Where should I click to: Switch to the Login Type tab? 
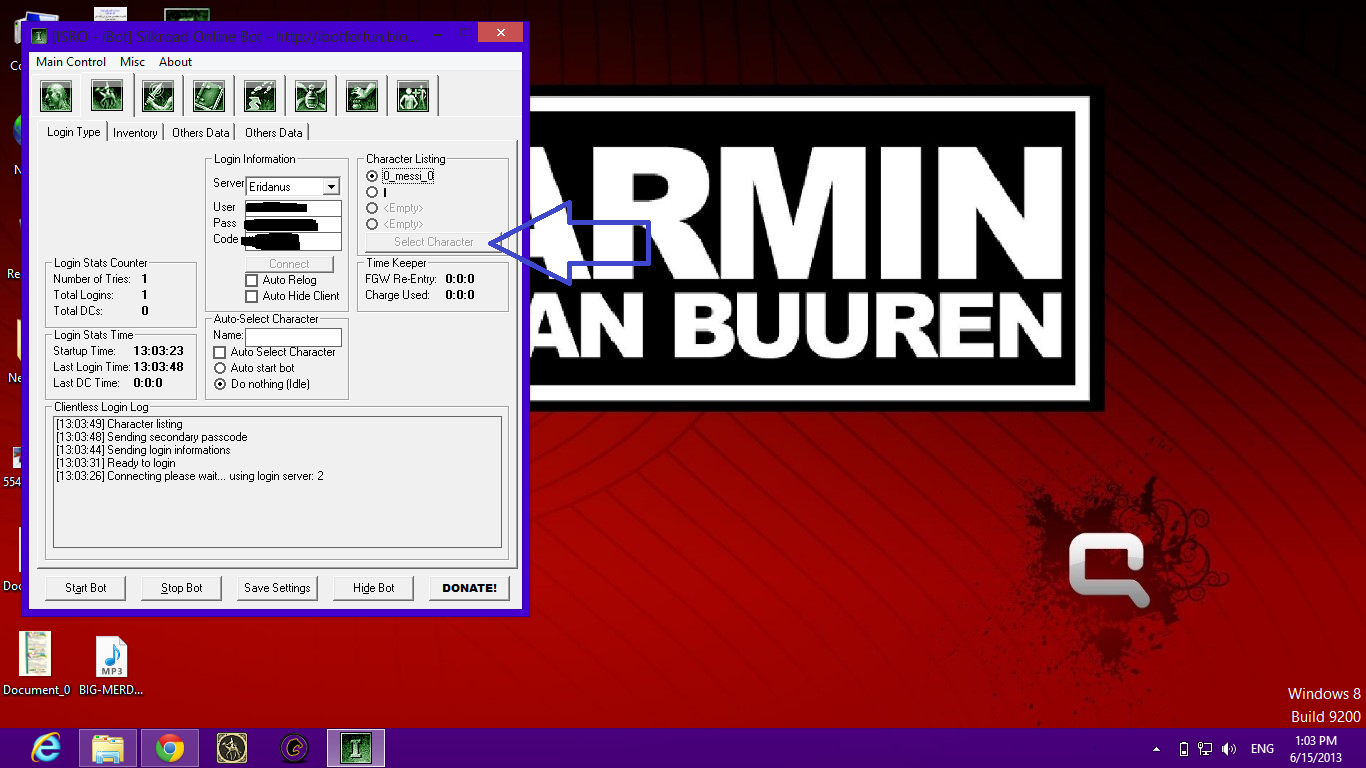pos(73,132)
